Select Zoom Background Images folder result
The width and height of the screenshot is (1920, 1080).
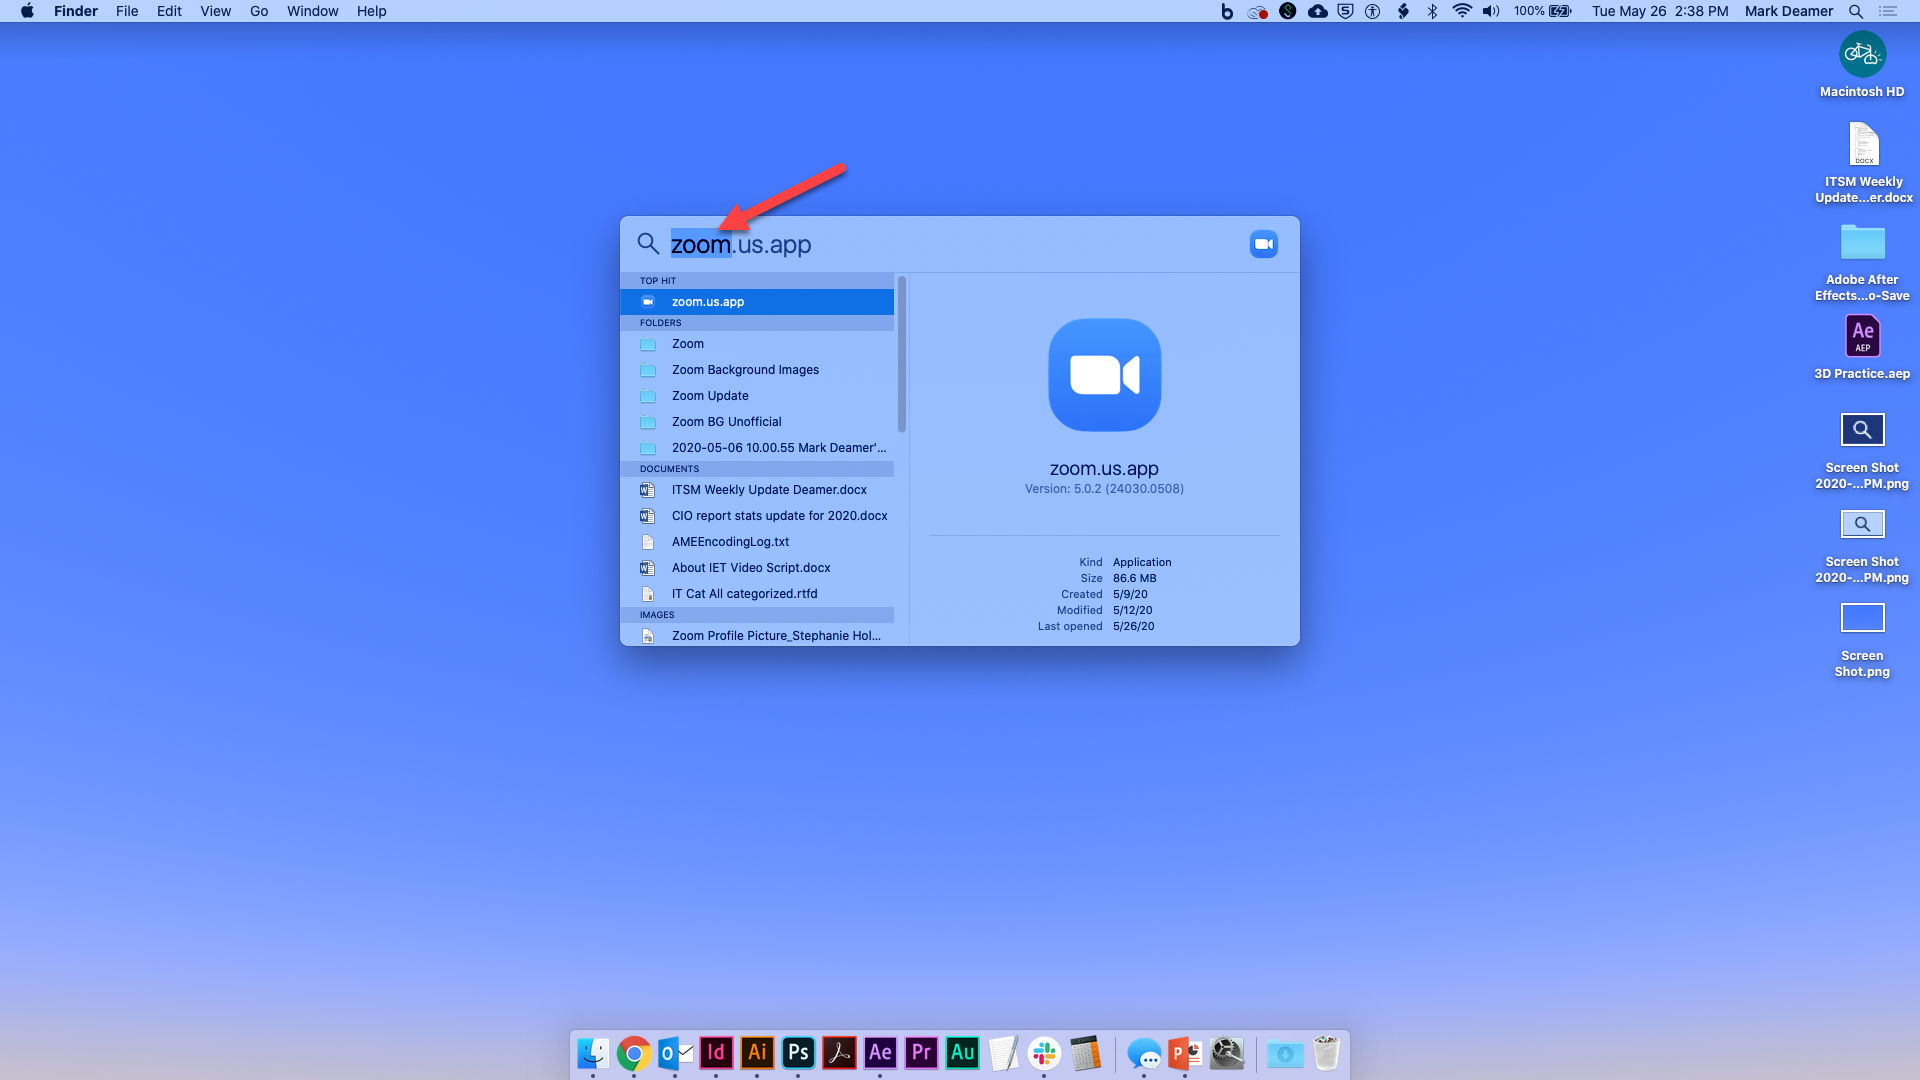coord(757,370)
